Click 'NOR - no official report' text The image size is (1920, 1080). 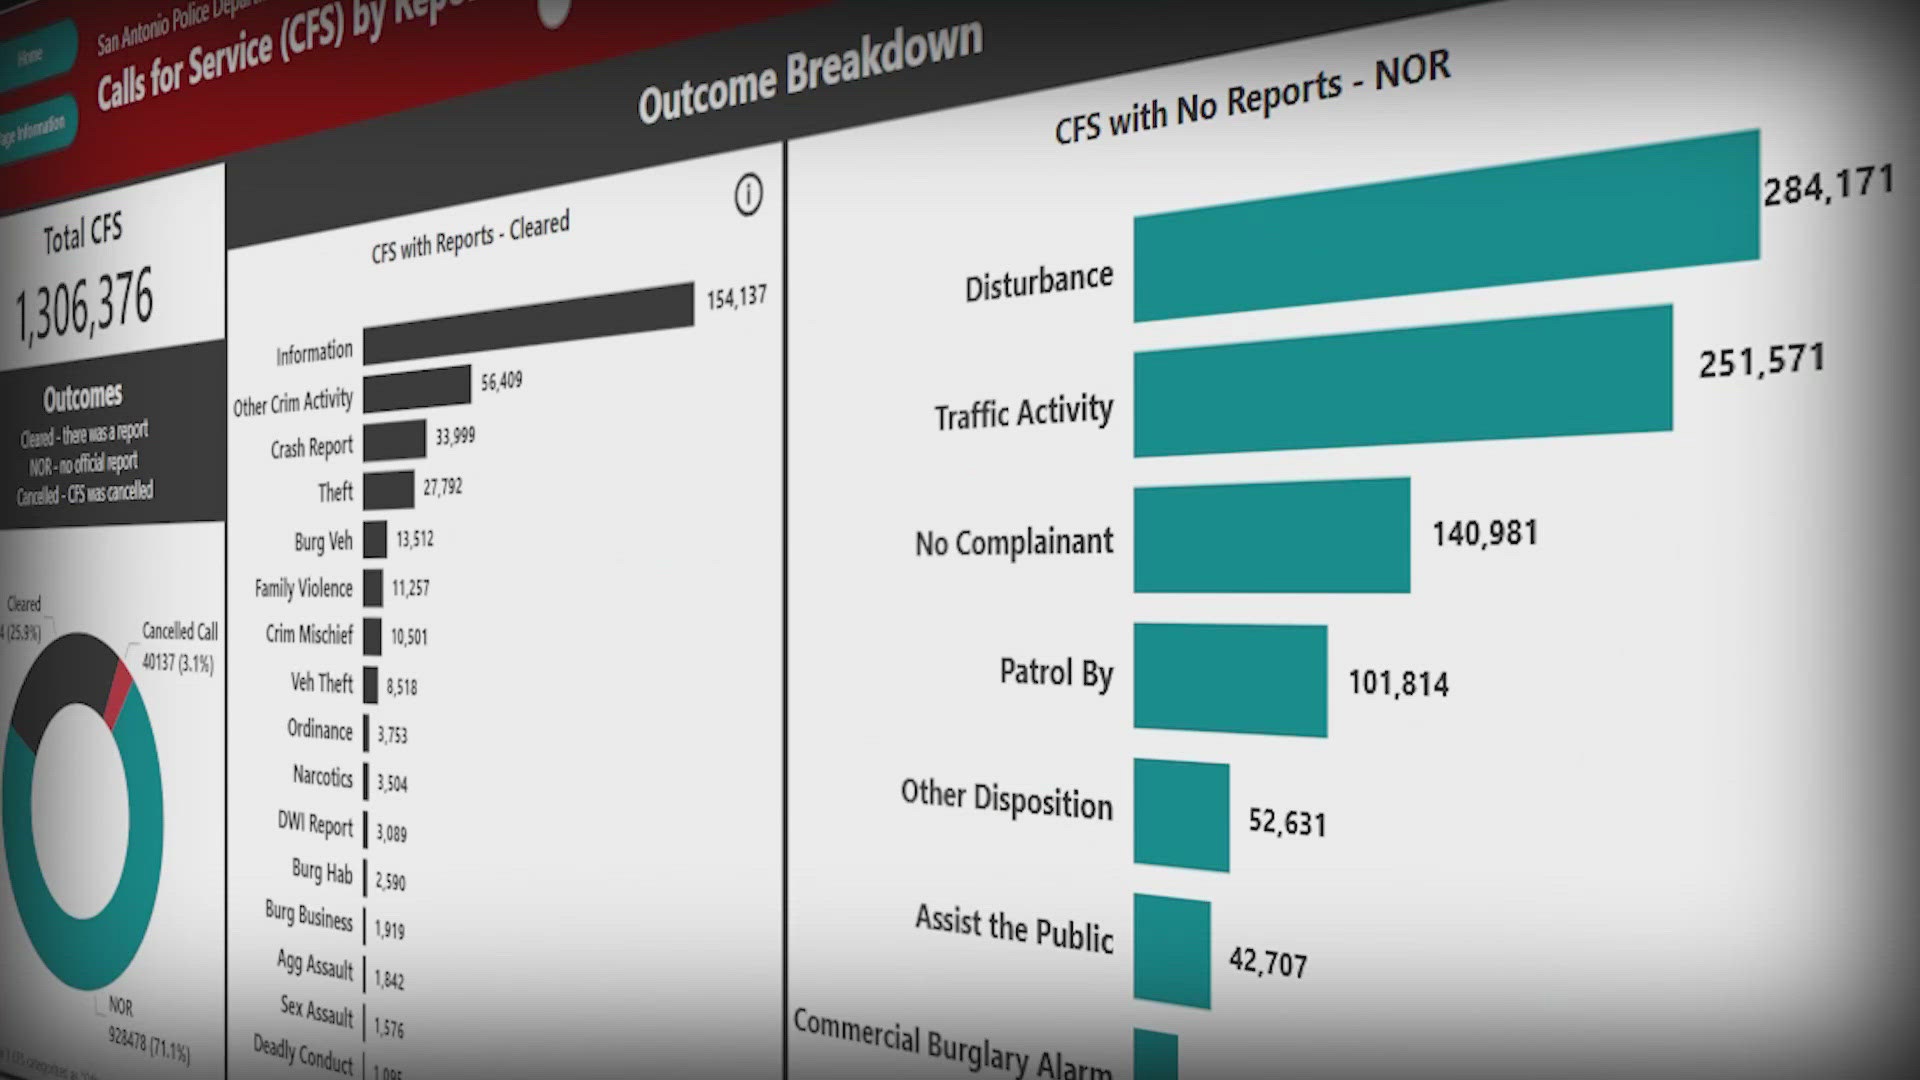(x=83, y=465)
